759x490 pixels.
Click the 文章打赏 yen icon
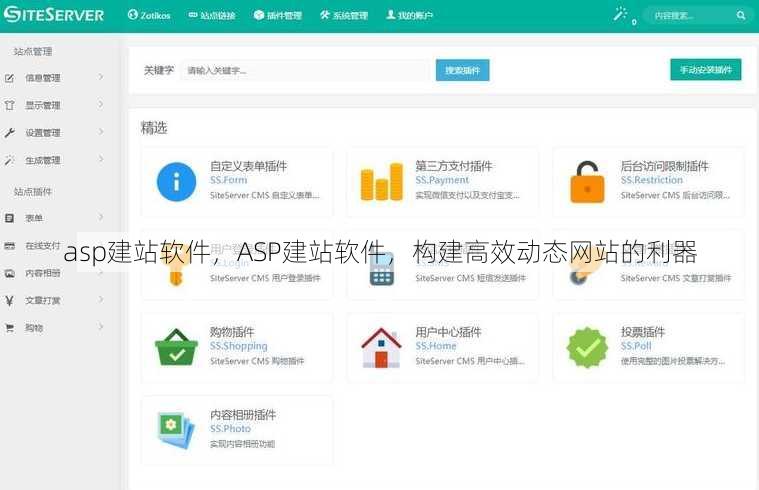pyautogui.click(x=9, y=301)
